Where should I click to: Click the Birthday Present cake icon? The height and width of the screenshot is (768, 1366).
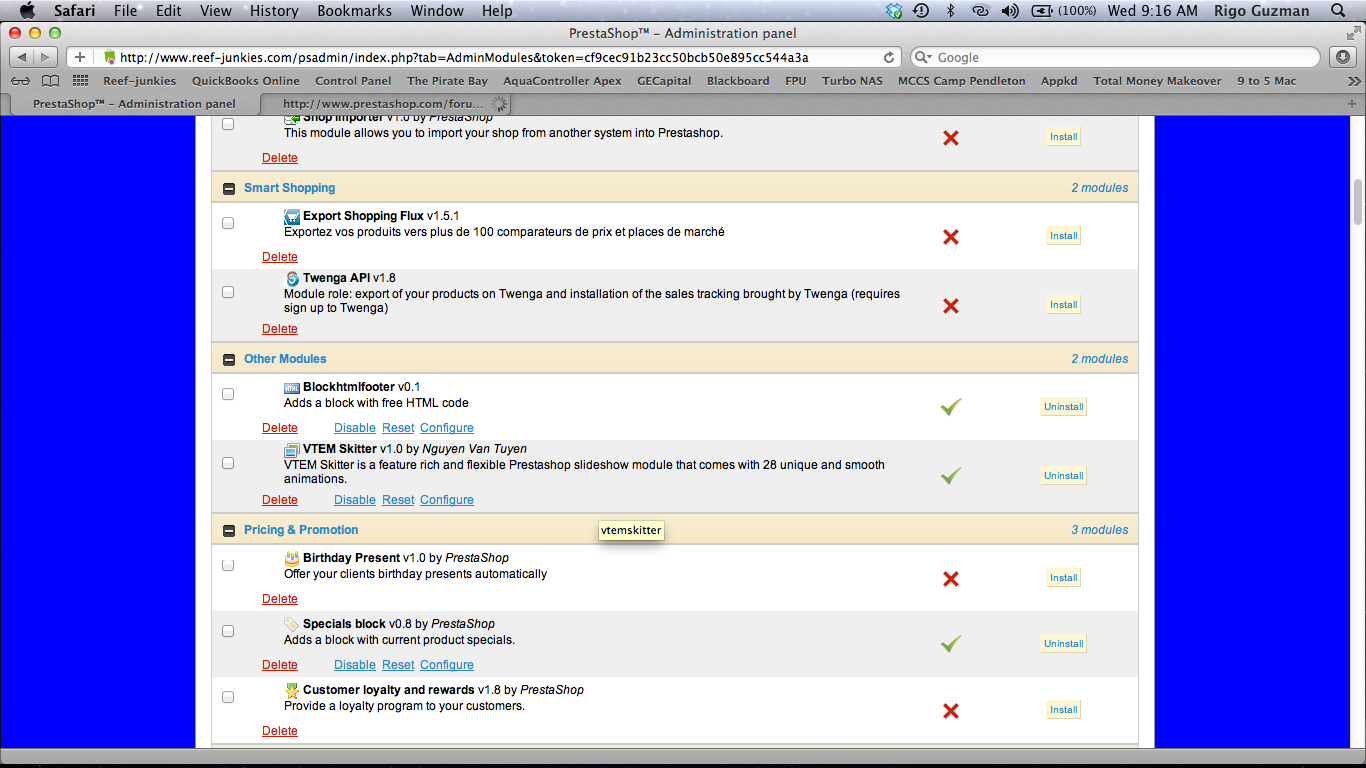(x=292, y=558)
